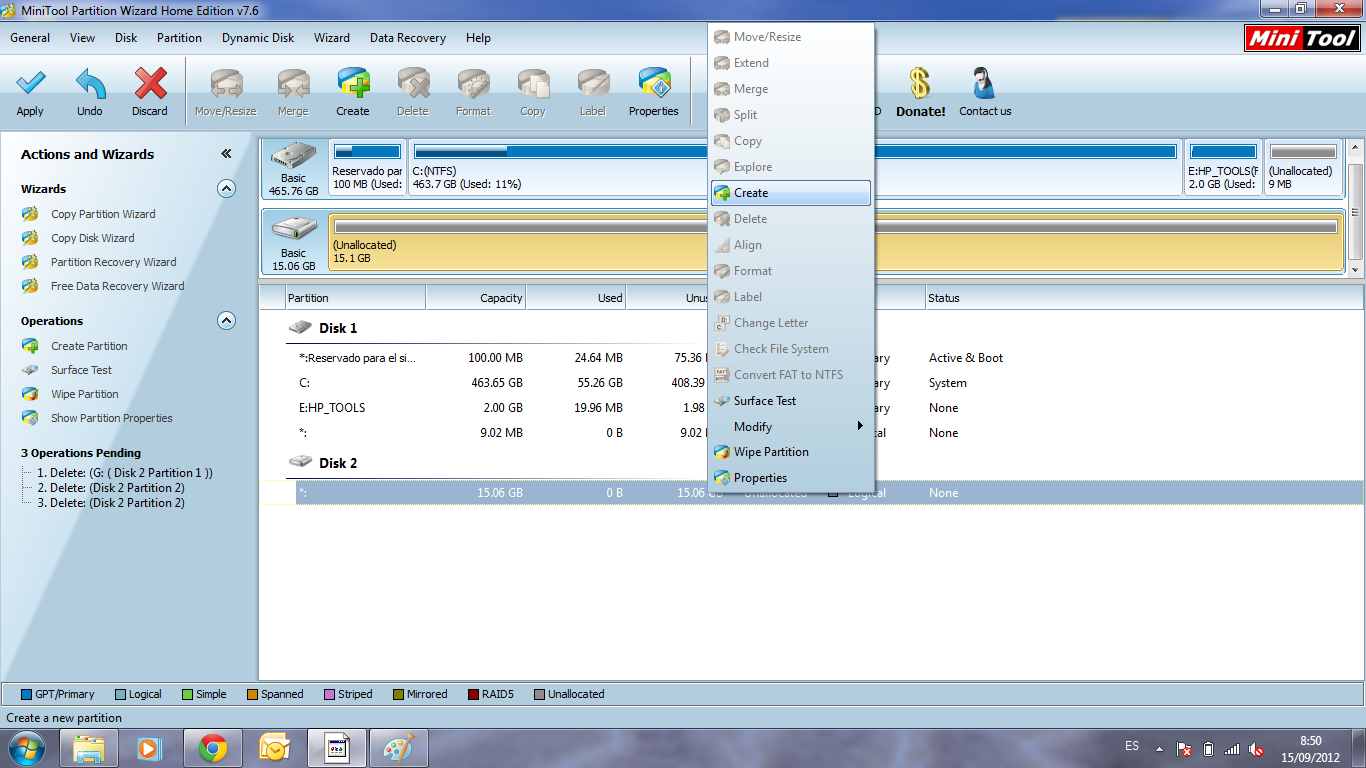Open Google Chrome from the taskbar

(x=212, y=748)
